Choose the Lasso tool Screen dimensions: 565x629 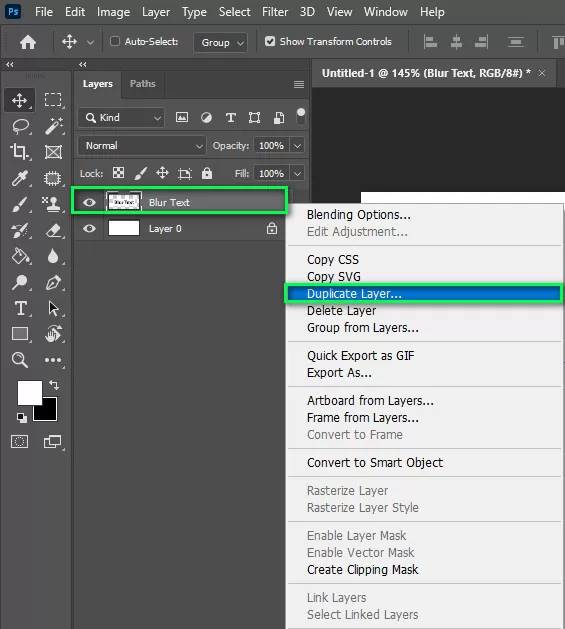[20, 126]
